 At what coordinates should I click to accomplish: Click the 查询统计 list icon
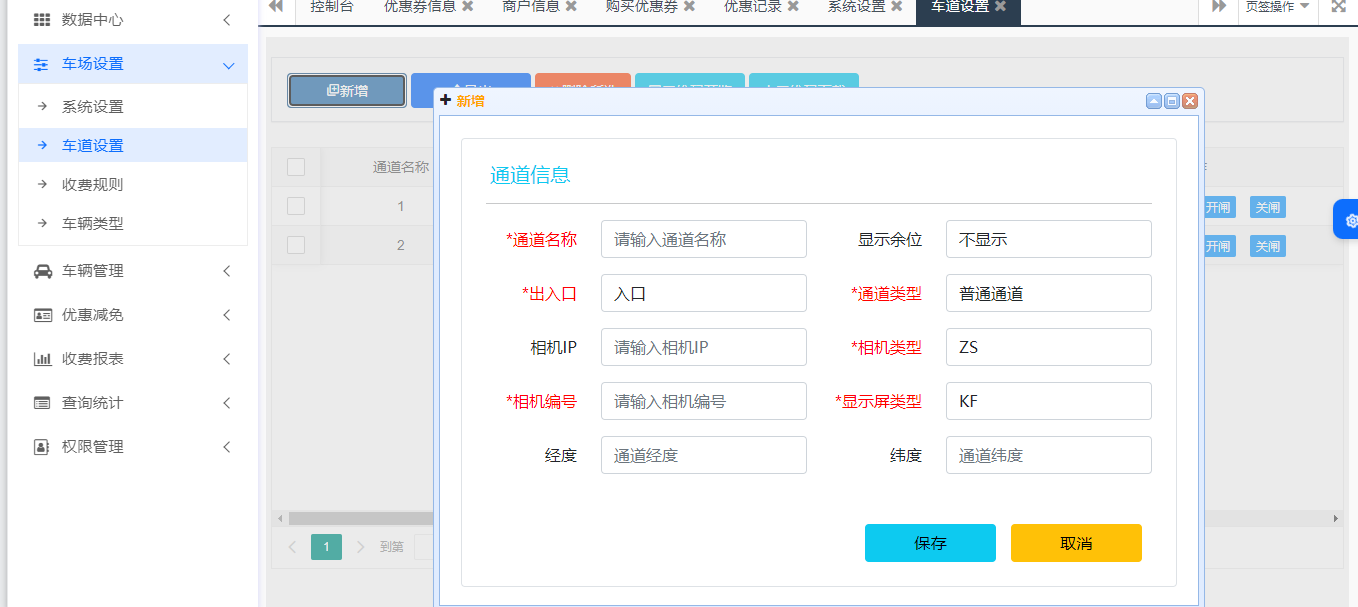[40, 402]
